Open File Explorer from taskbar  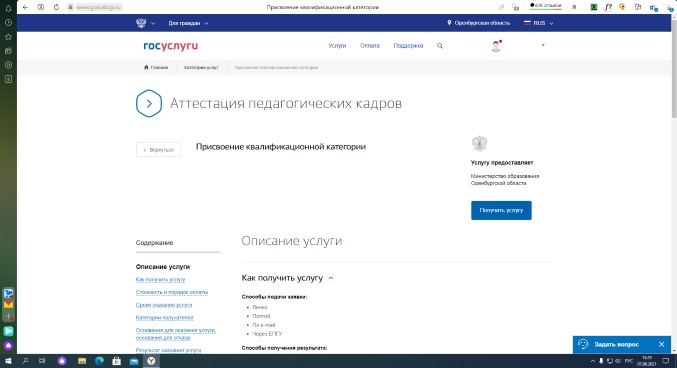click(82, 361)
